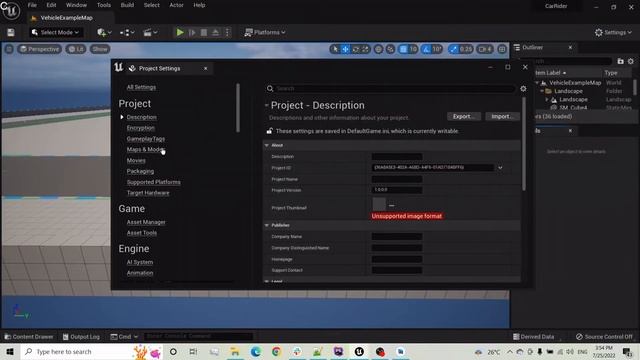Open the viewport options hamburger menu
The image size is (640, 360).
pos(9,49)
